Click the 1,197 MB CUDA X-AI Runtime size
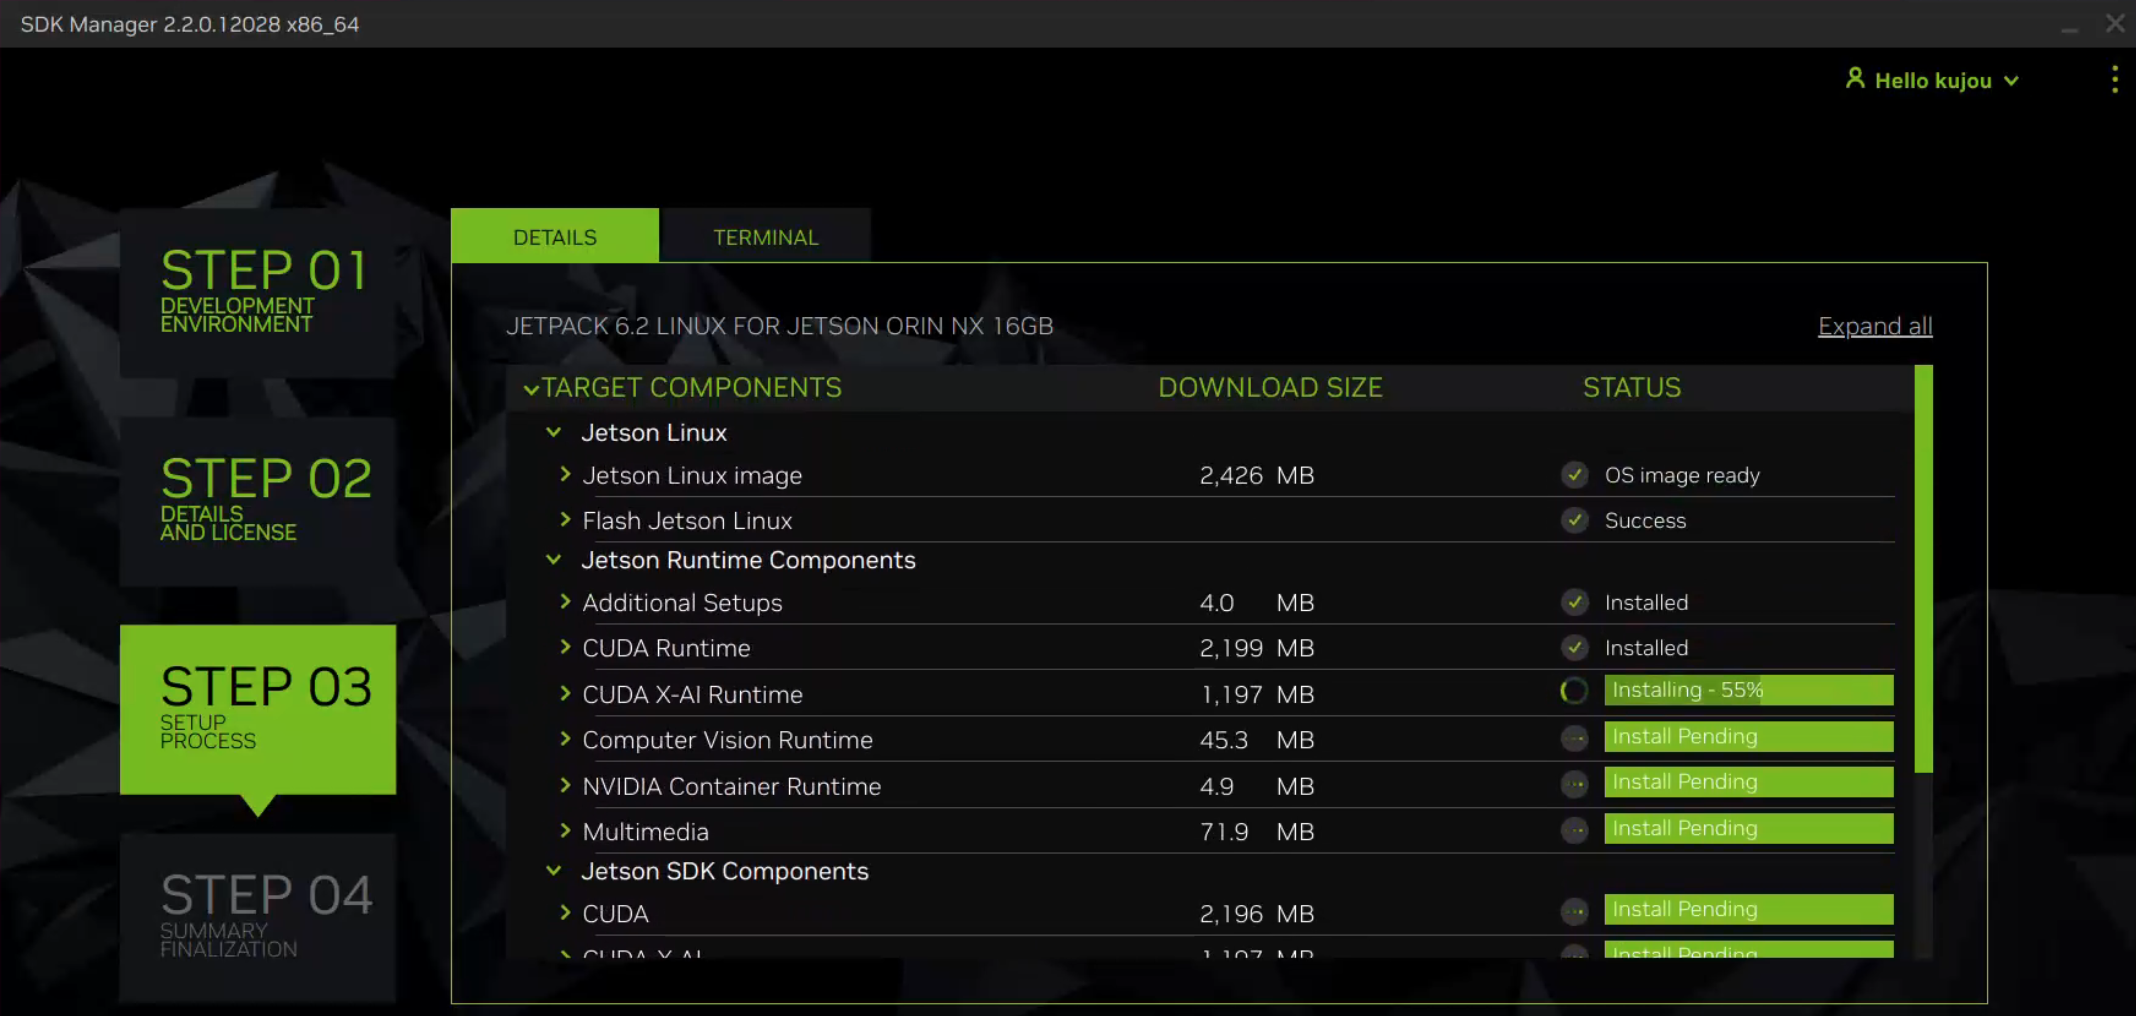 (1257, 694)
